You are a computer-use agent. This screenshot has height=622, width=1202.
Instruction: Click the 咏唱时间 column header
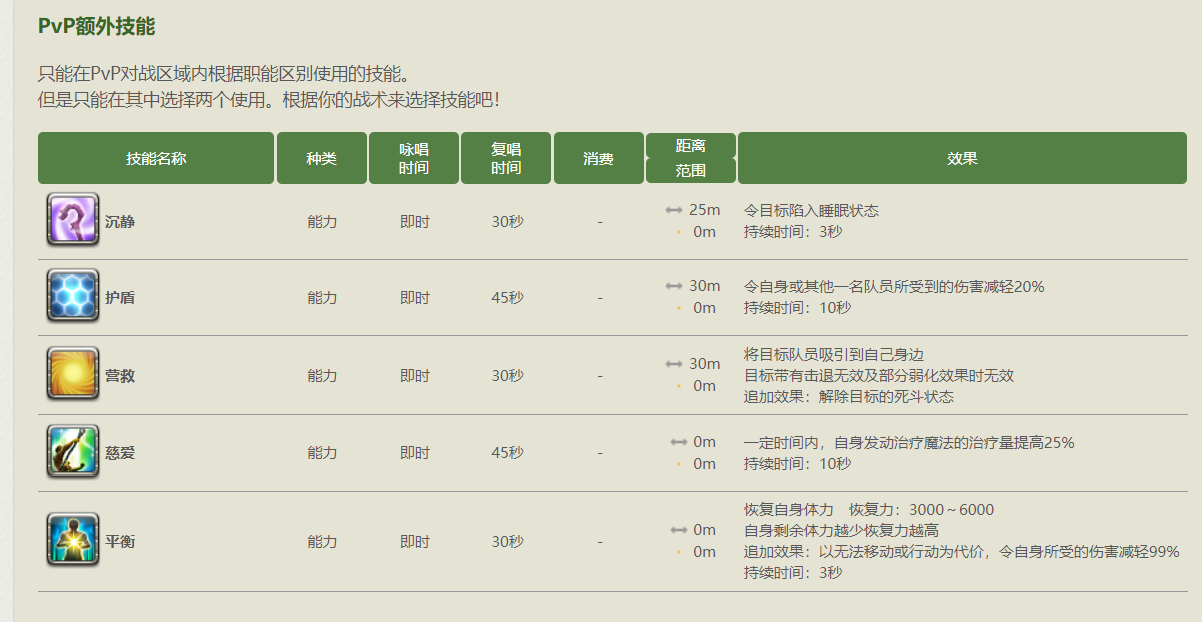[x=414, y=158]
